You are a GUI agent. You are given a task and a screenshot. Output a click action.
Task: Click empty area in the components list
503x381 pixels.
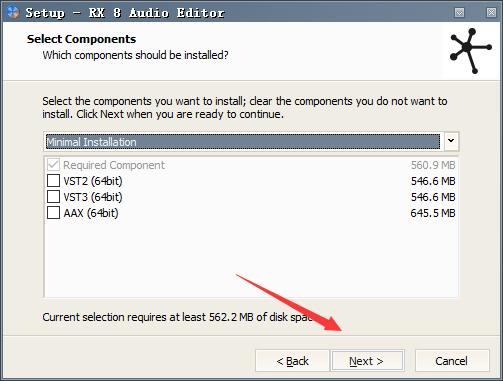(x=251, y=258)
